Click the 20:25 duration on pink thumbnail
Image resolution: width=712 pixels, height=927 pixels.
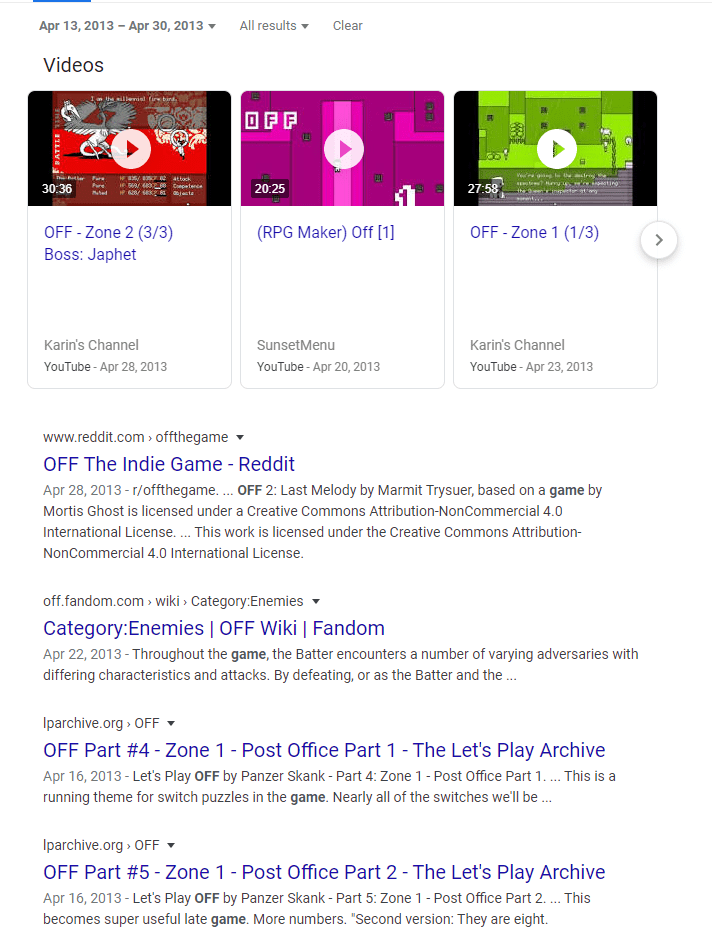[270, 188]
